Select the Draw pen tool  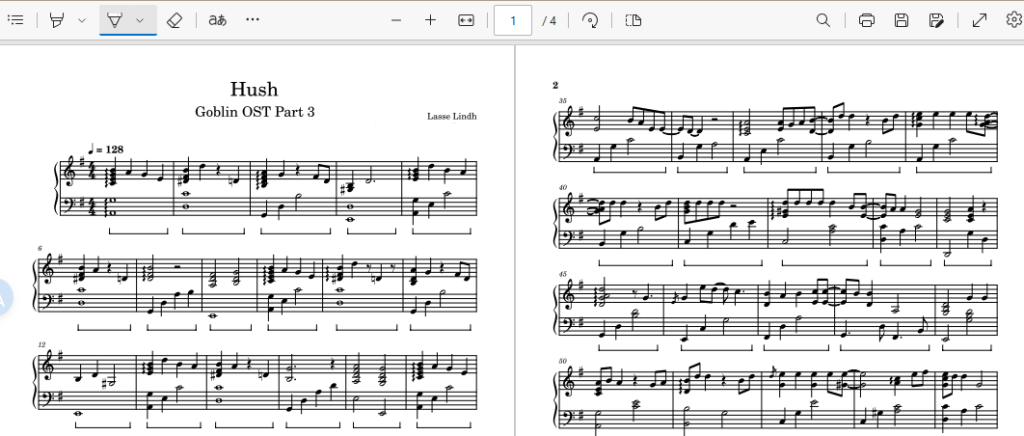(57, 20)
